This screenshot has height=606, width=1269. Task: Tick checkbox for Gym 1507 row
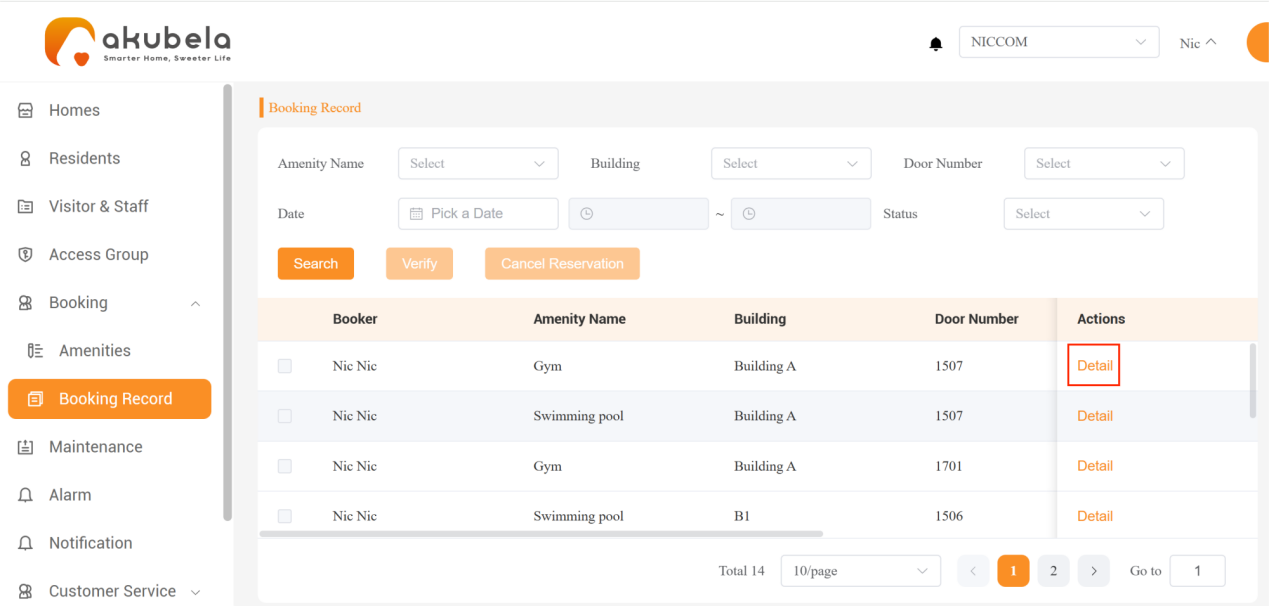coord(285,366)
